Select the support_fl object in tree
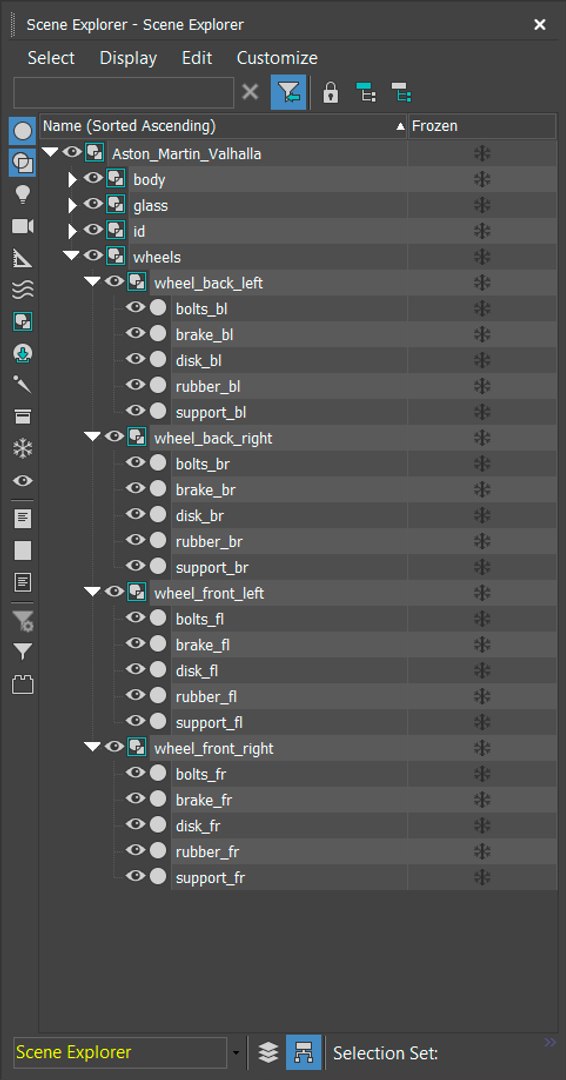The image size is (566, 1080). (209, 723)
